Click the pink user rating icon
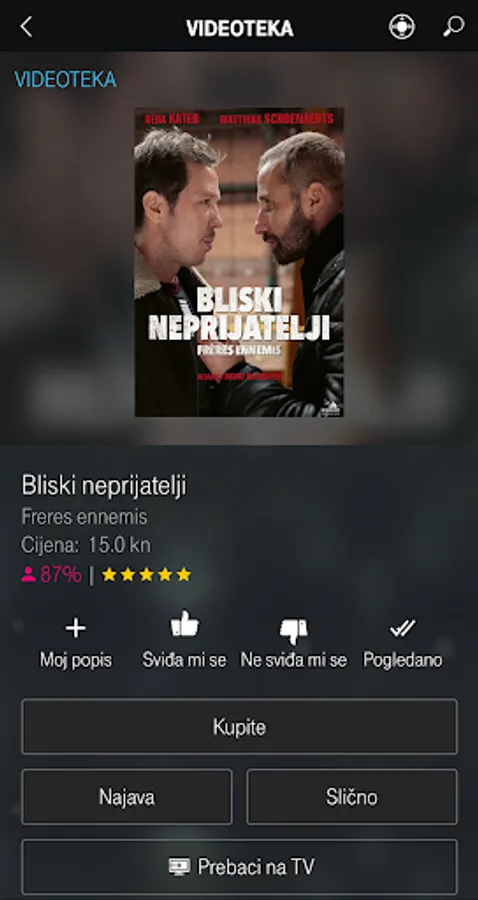The width and height of the screenshot is (478, 900). pyautogui.click(x=28, y=575)
